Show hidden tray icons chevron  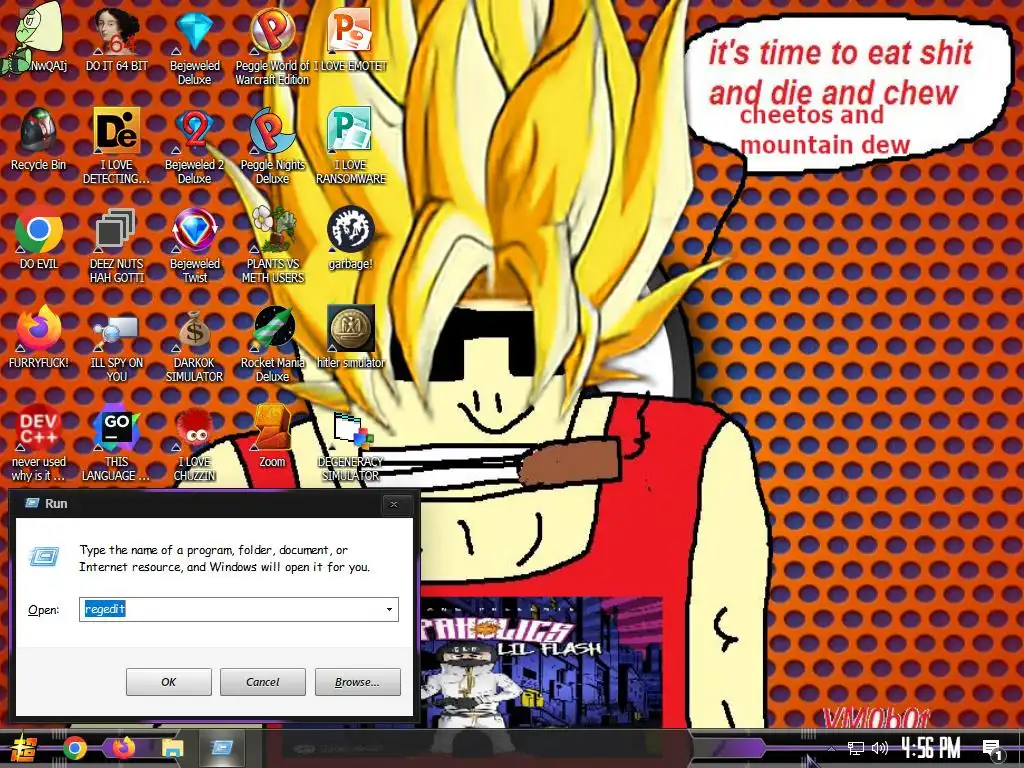[x=831, y=749]
